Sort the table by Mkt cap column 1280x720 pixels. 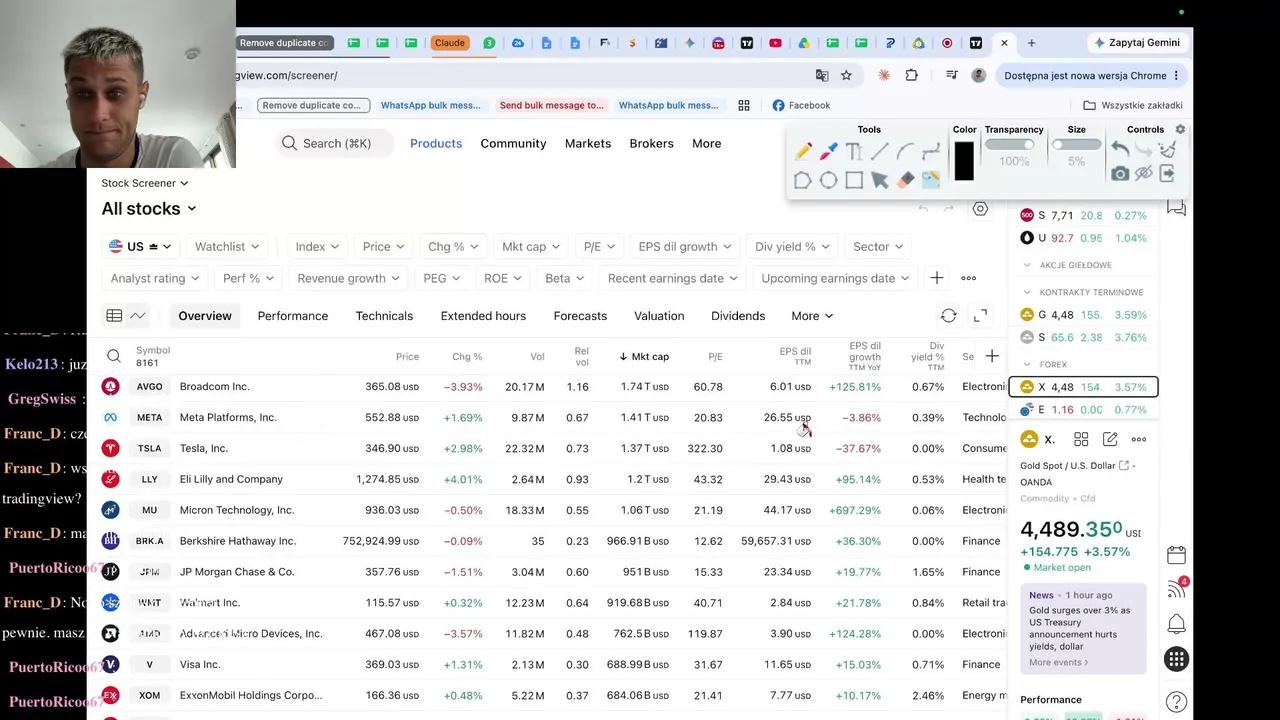pyautogui.click(x=645, y=357)
